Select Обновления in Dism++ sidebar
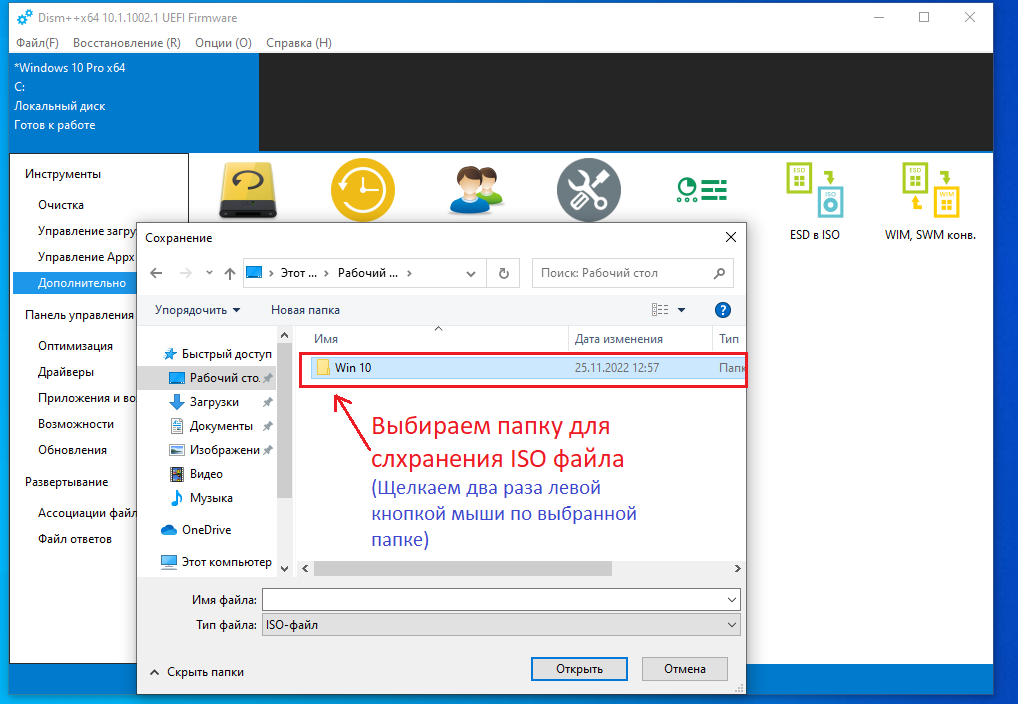The height and width of the screenshot is (704, 1018). 72,450
